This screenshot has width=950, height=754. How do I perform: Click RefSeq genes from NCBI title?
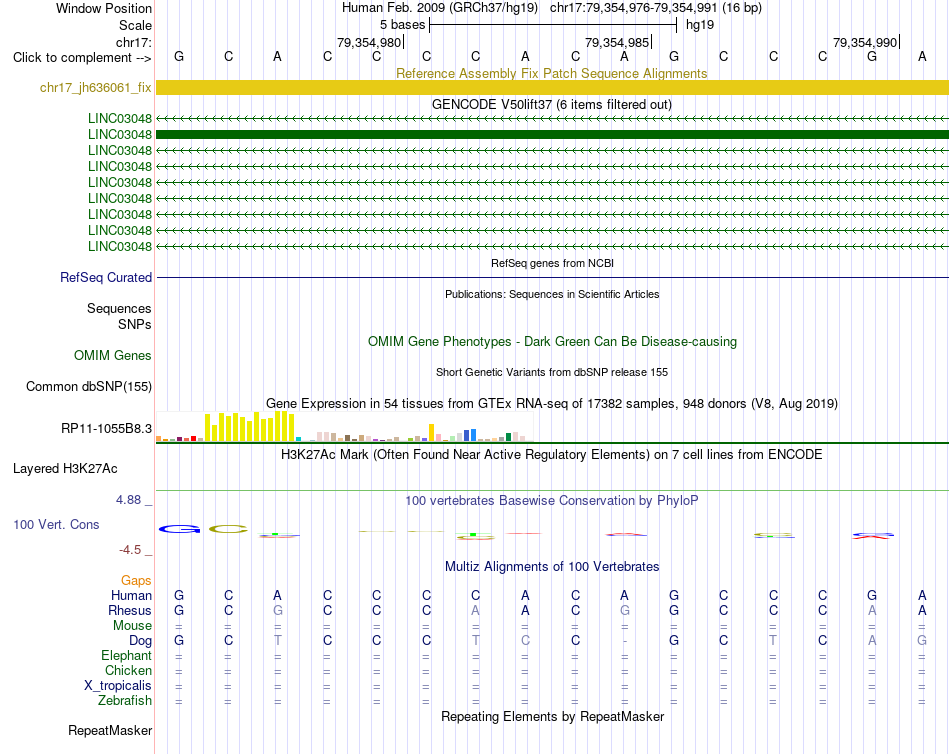(x=552, y=263)
